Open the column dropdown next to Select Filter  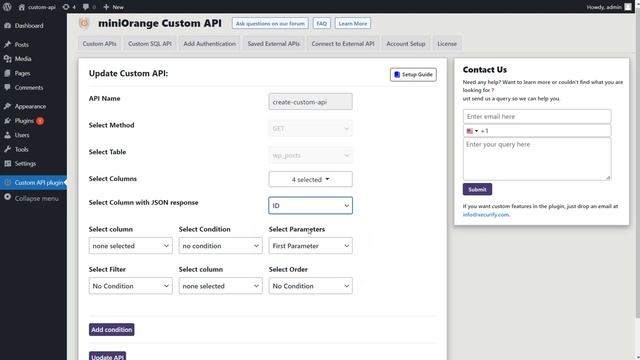point(220,286)
